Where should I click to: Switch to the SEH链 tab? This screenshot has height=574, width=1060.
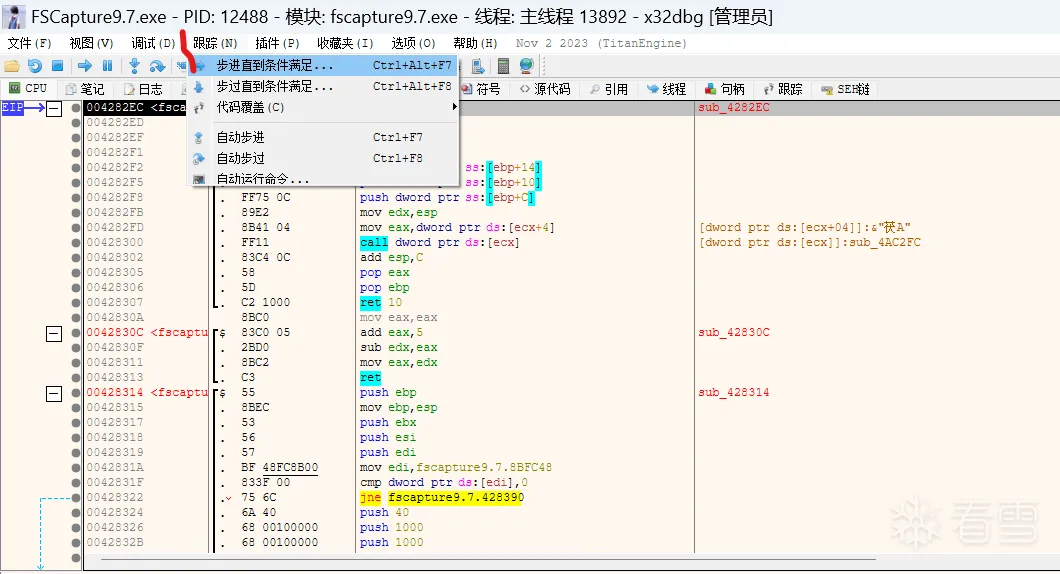tap(845, 89)
